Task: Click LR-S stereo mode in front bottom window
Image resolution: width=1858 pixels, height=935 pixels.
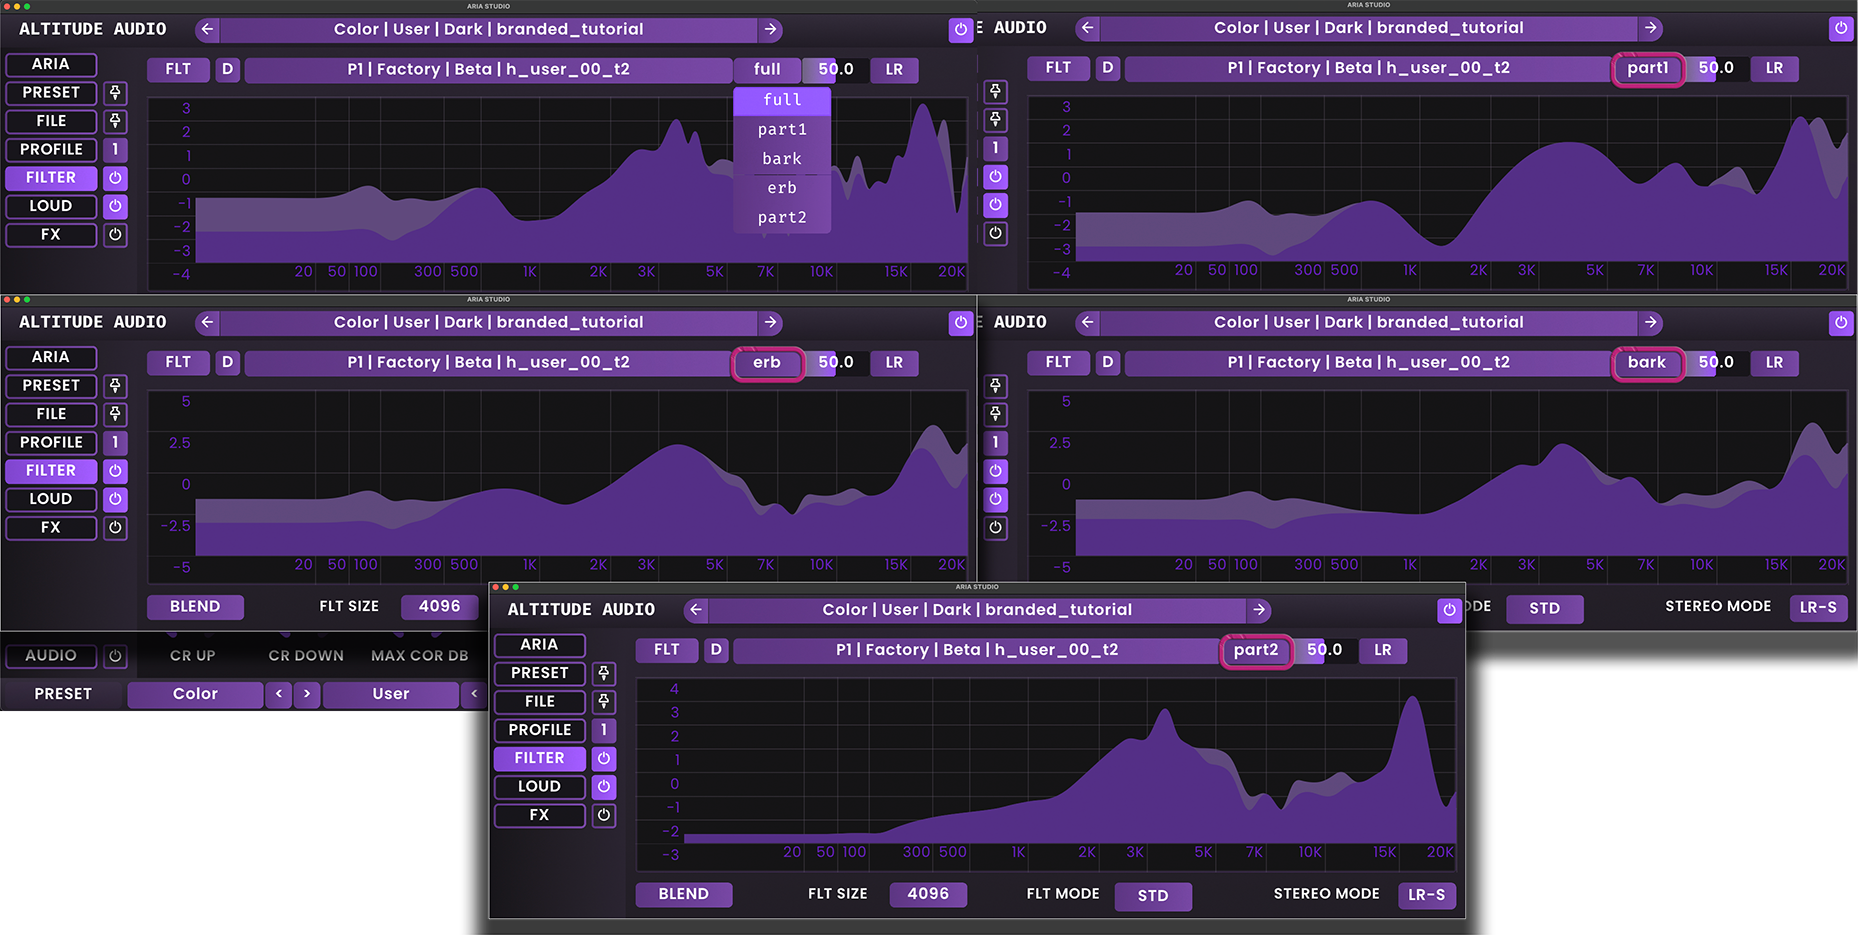Action: tap(1427, 895)
